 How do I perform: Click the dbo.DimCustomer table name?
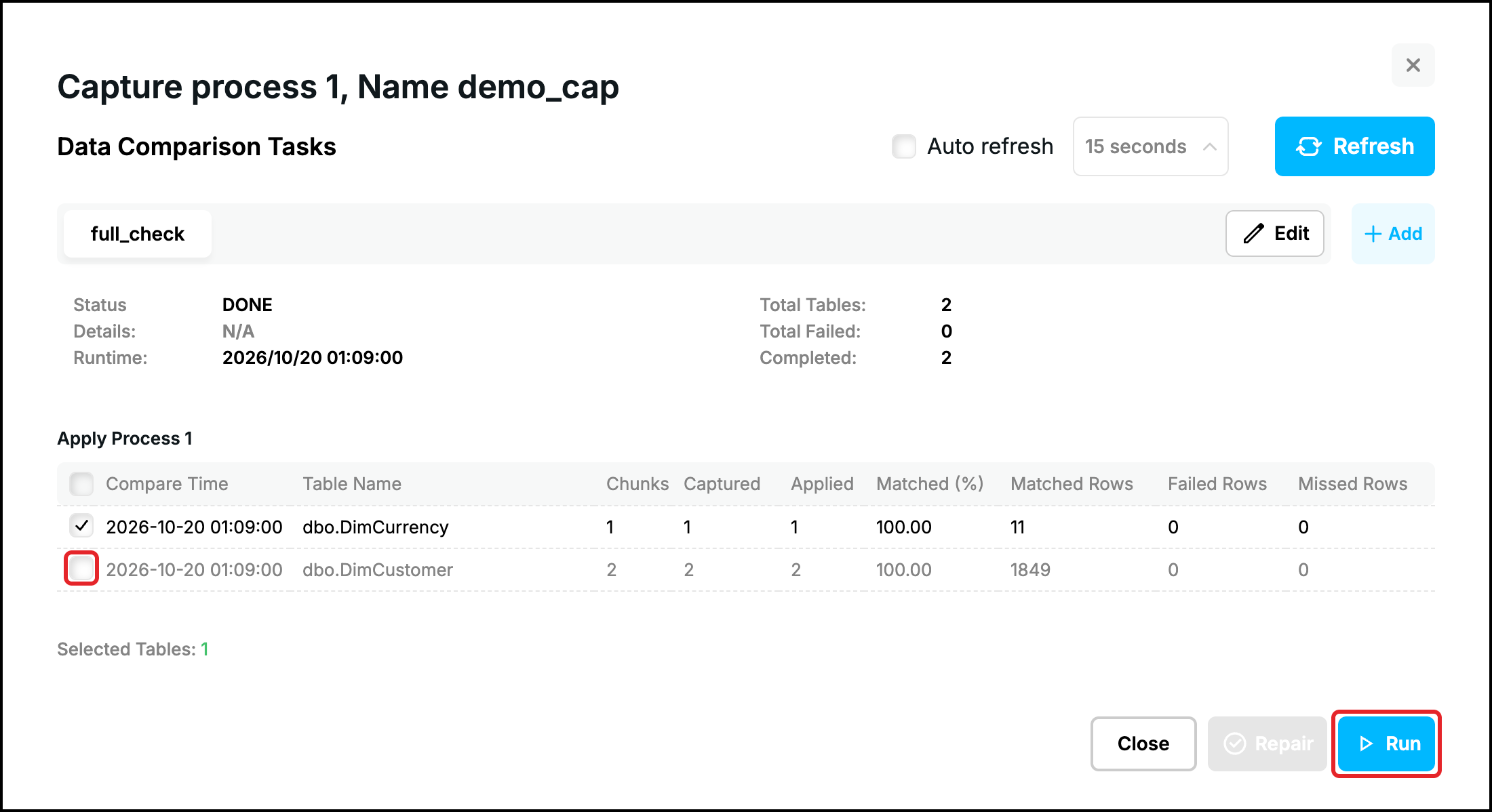378,570
